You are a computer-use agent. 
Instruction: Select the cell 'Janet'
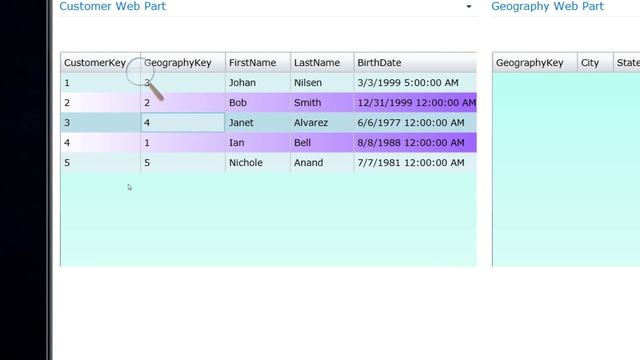point(258,122)
